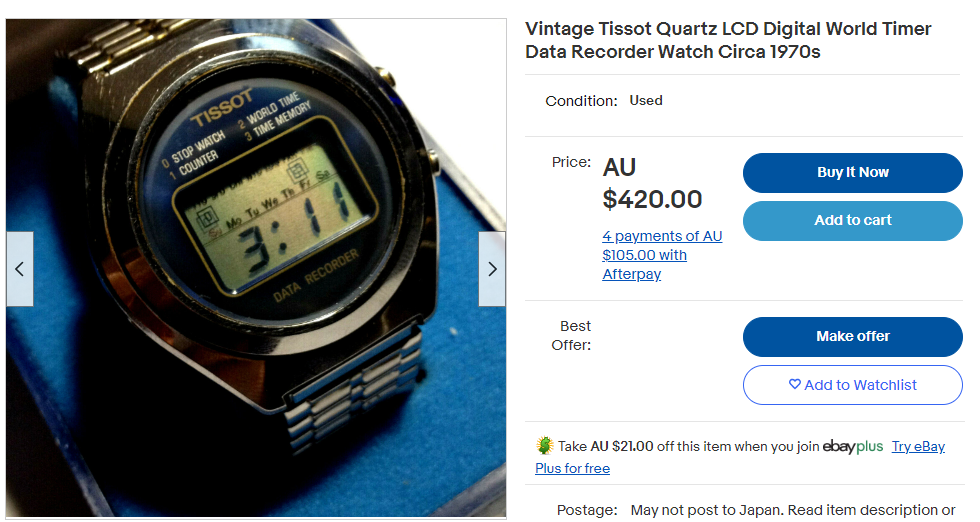Click the Buy It Now button
This screenshot has height=522, width=980.
(852, 173)
